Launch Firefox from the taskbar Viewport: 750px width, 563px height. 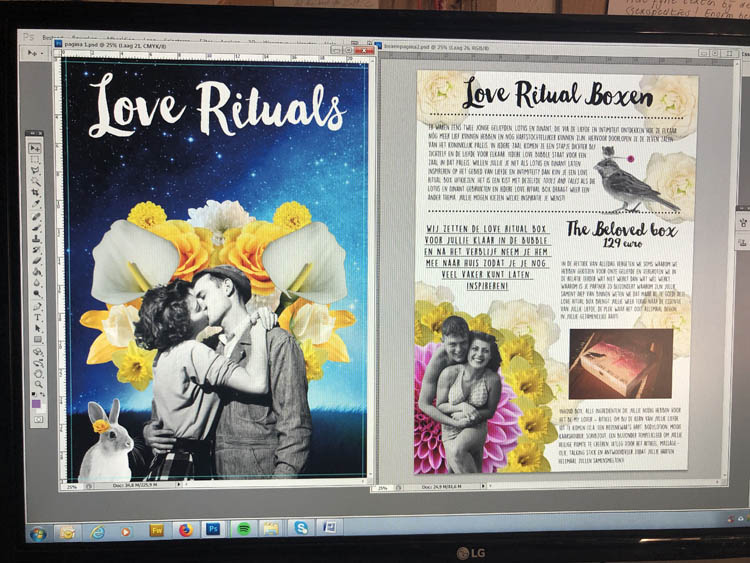[185, 529]
